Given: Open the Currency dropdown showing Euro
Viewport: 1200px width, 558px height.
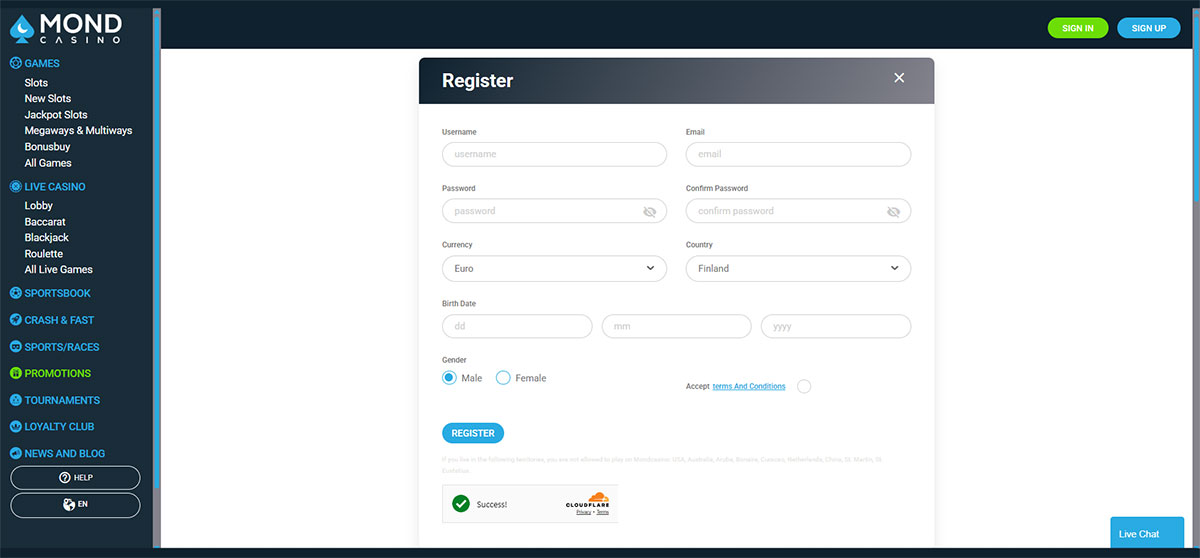Looking at the screenshot, I should 554,268.
